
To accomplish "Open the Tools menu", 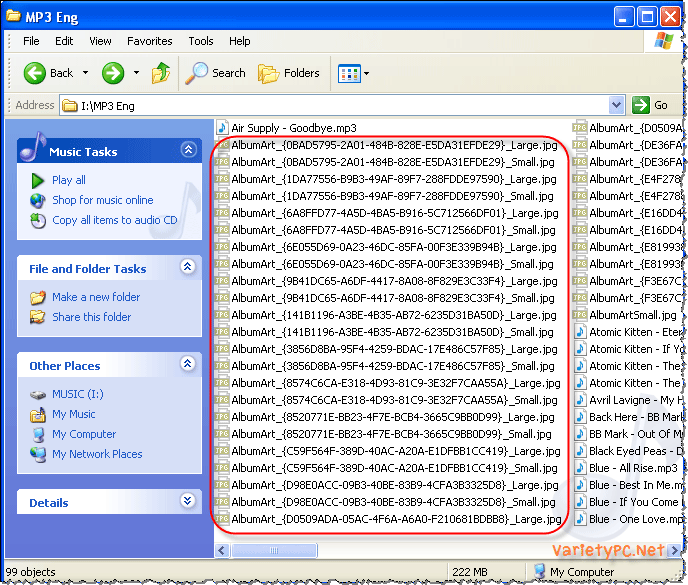I will (x=201, y=41).
